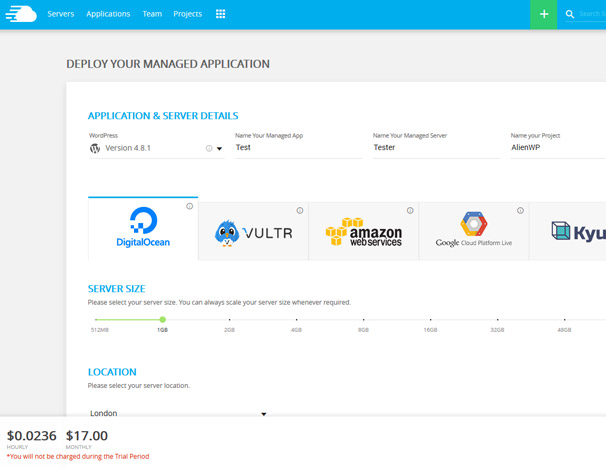This screenshot has width=606, height=469.
Task: Set server size to 2GB
Action: (230, 330)
